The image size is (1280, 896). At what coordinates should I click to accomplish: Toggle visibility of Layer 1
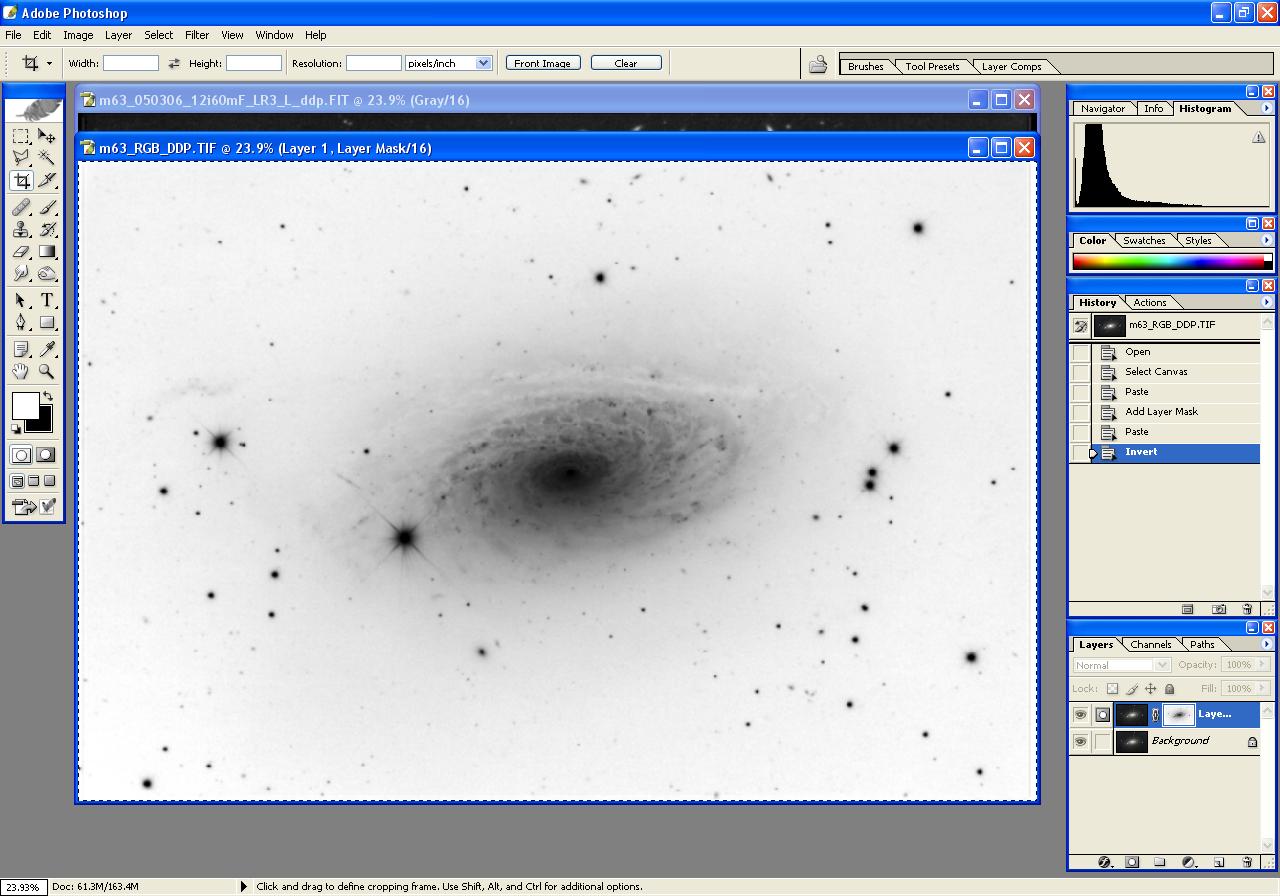tap(1080, 715)
